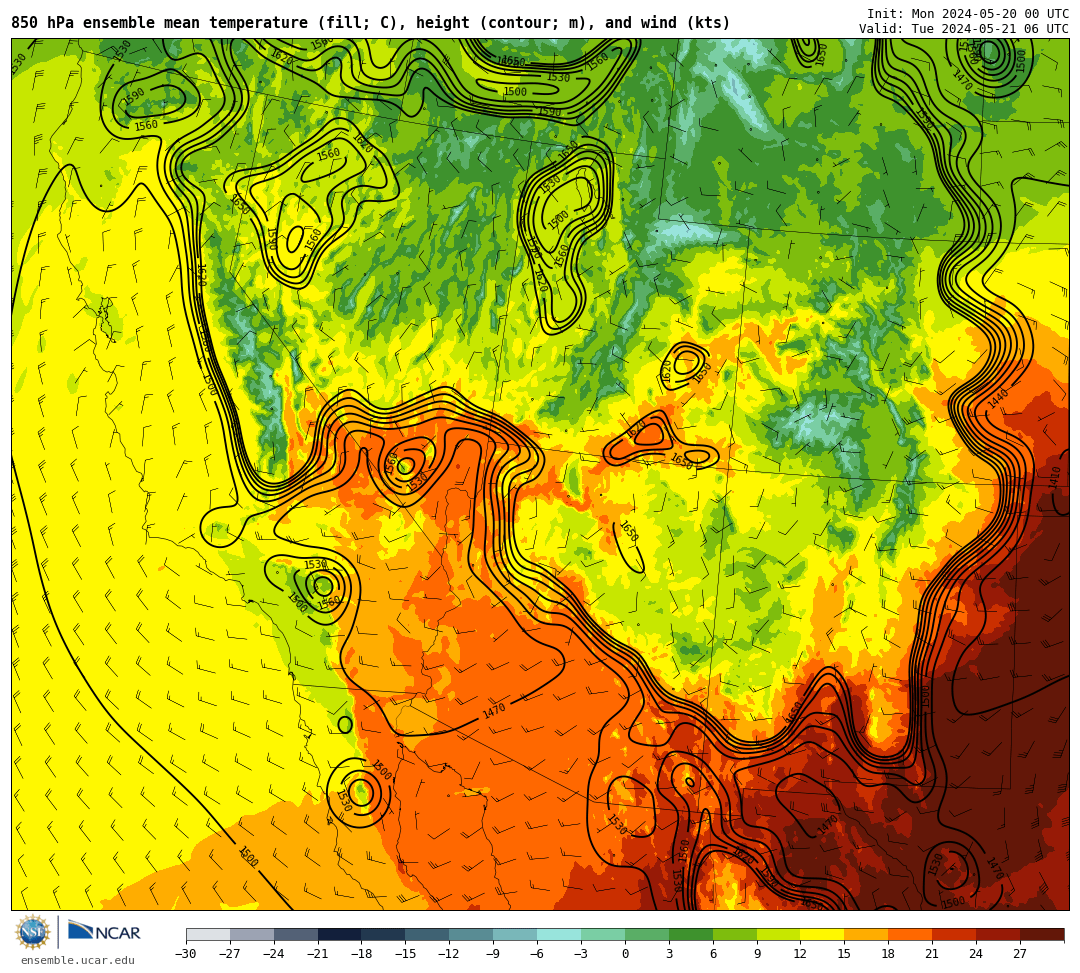Click the 15 colorbar tick label
The height and width of the screenshot is (973, 1080).
[x=845, y=954]
